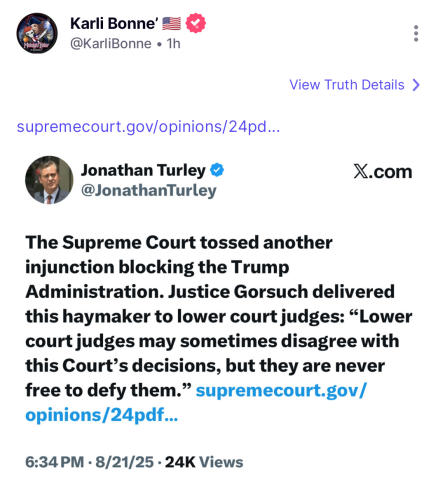
Task: Click the 24K Views count
Action: [x=204, y=462]
